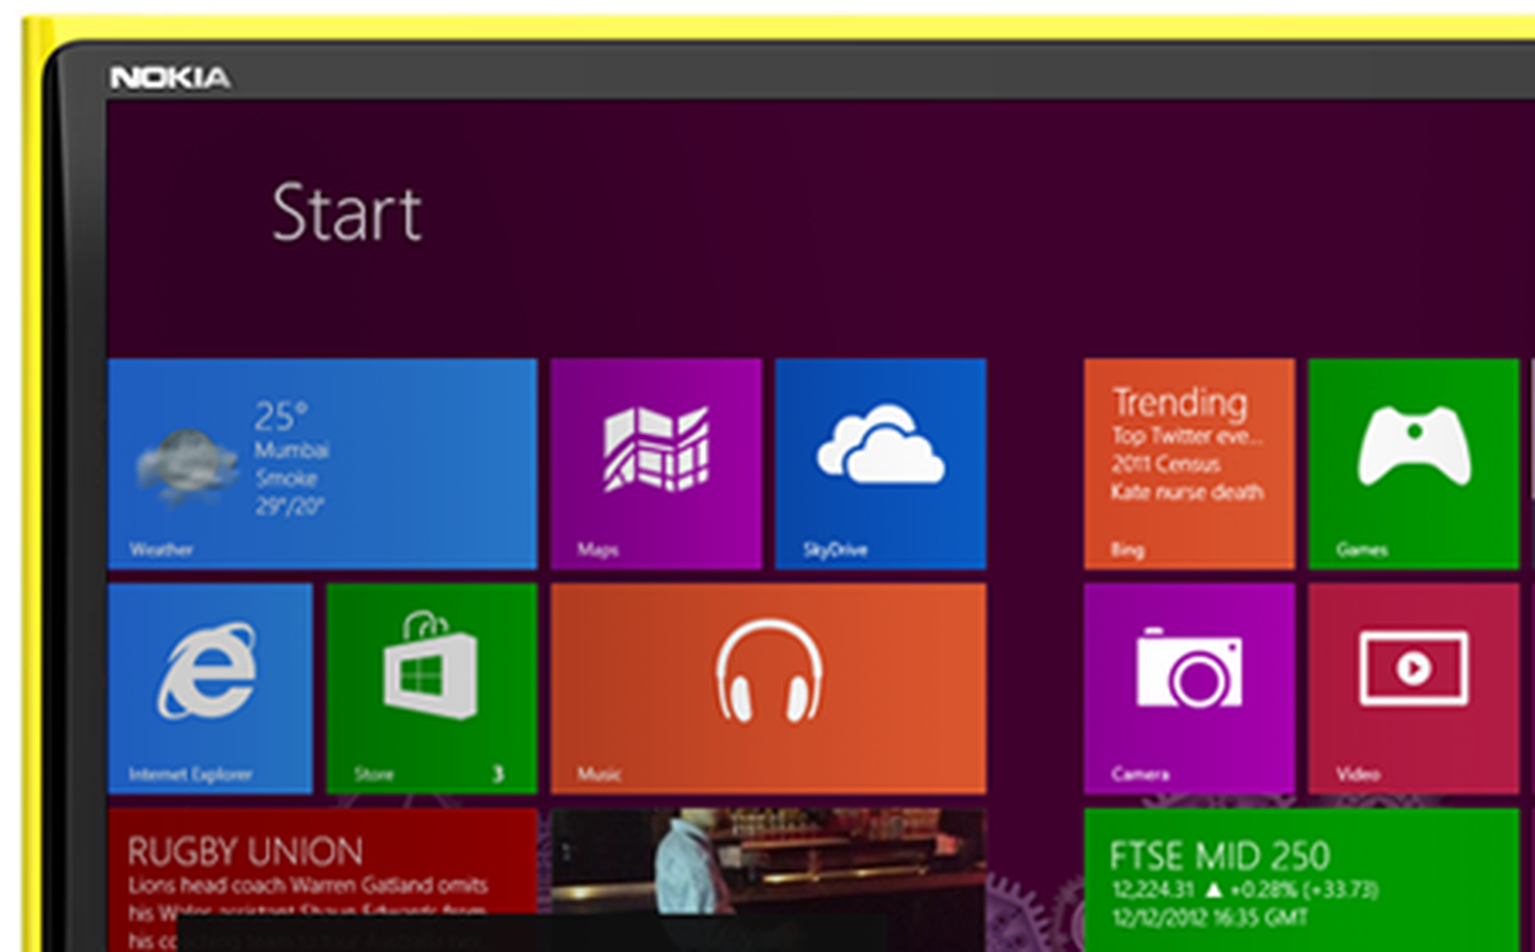Viewport: 1535px width, 952px height.
Task: Click the Start heading text
Action: click(347, 213)
